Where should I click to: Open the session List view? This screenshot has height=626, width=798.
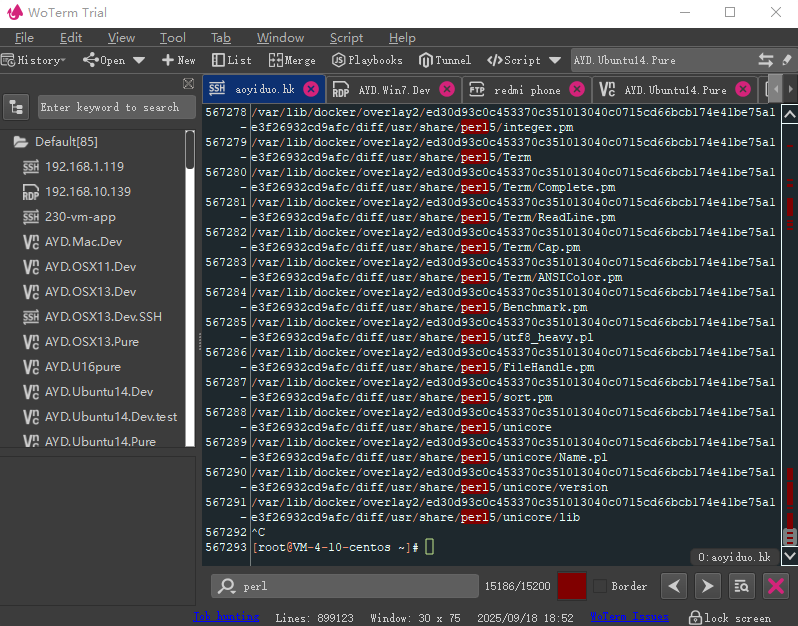[232, 60]
